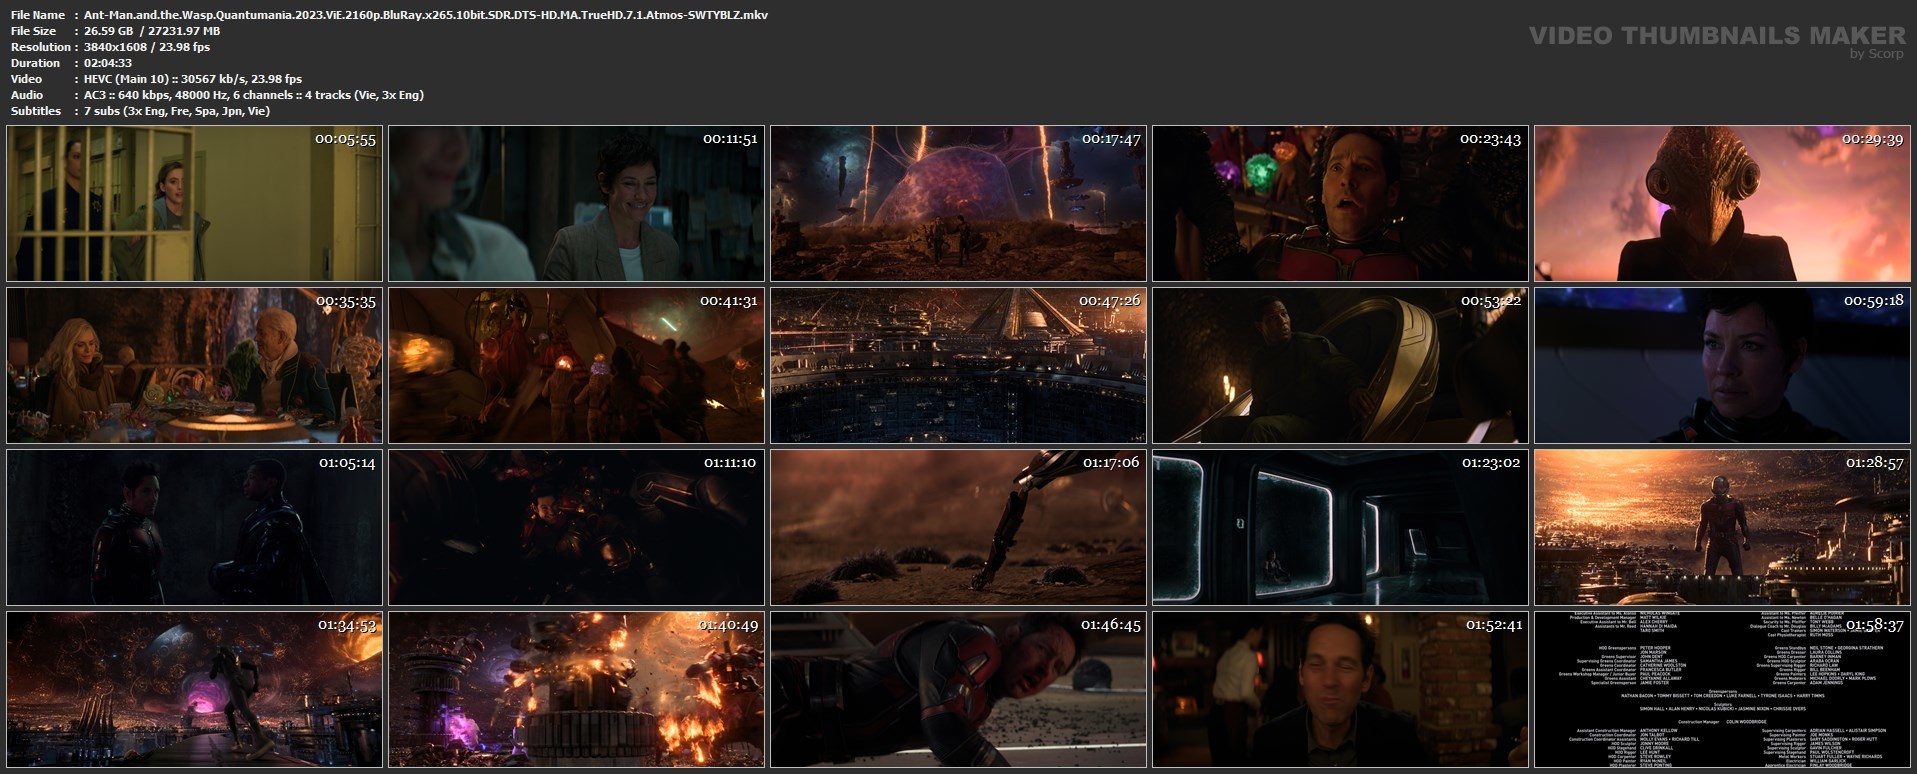Select the thumbnail at 00:29:39
The image size is (1917, 774).
1722,204
